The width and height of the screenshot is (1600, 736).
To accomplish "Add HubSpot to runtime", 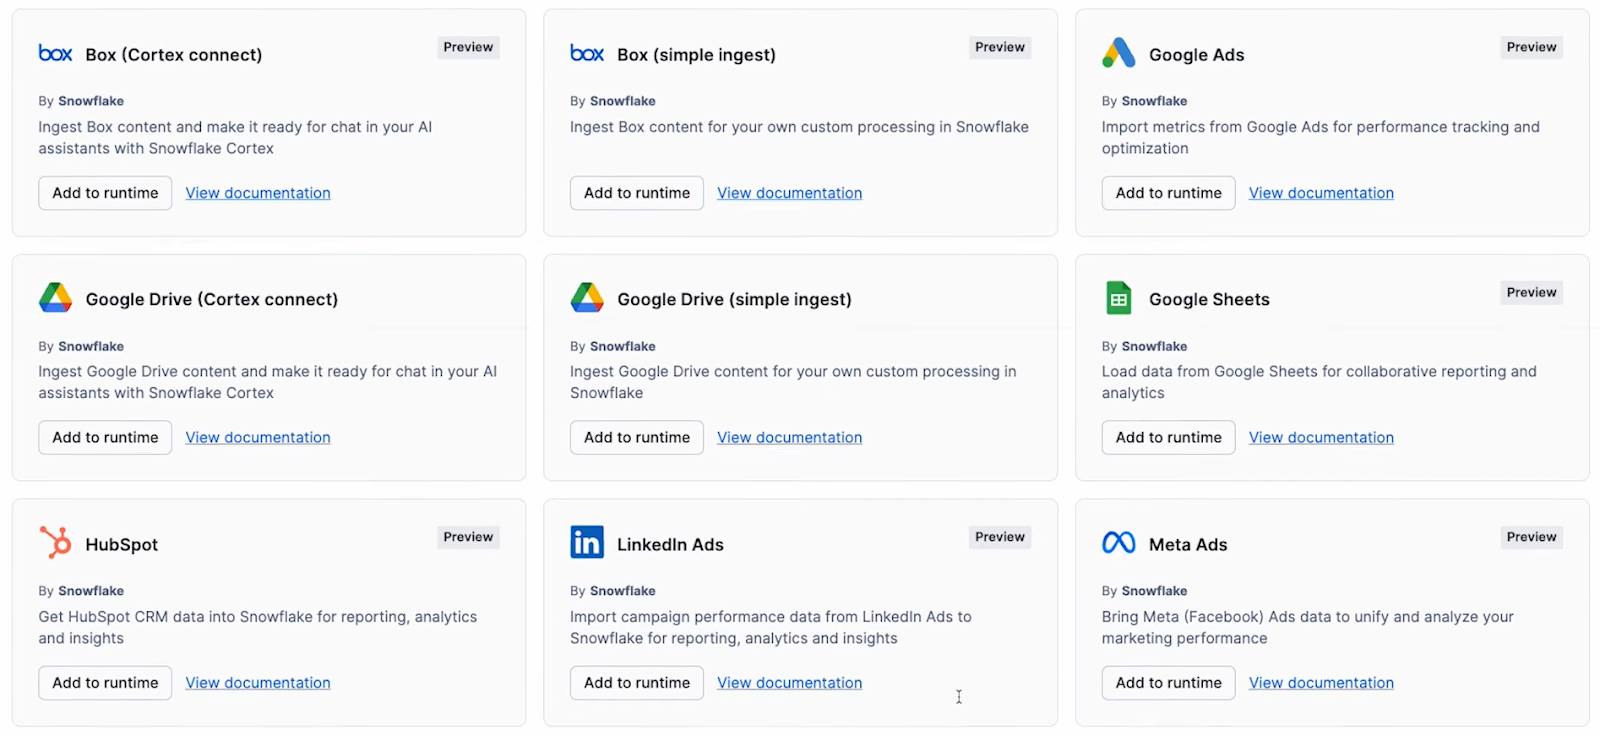I will [x=105, y=683].
